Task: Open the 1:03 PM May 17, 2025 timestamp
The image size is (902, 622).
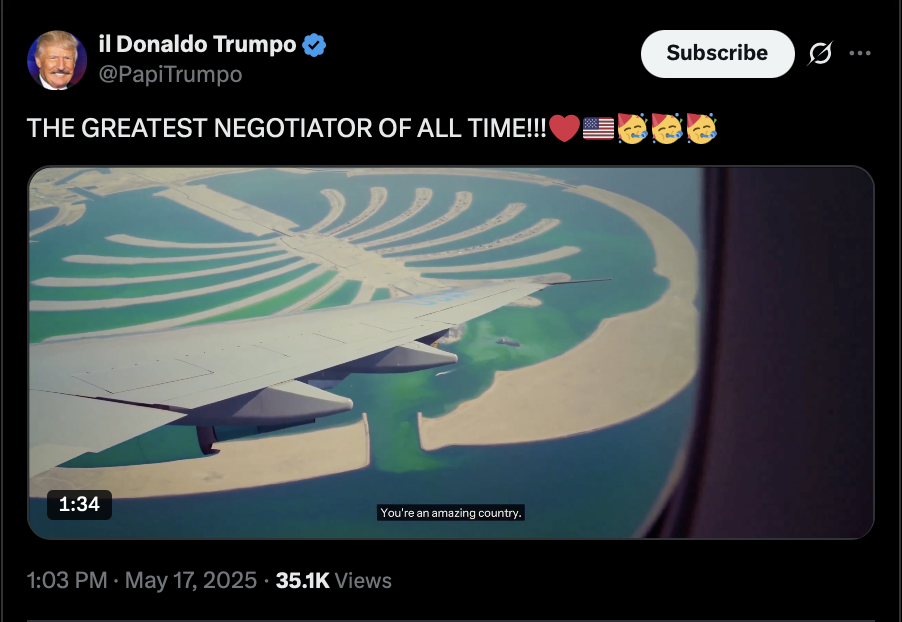Action: point(142,580)
